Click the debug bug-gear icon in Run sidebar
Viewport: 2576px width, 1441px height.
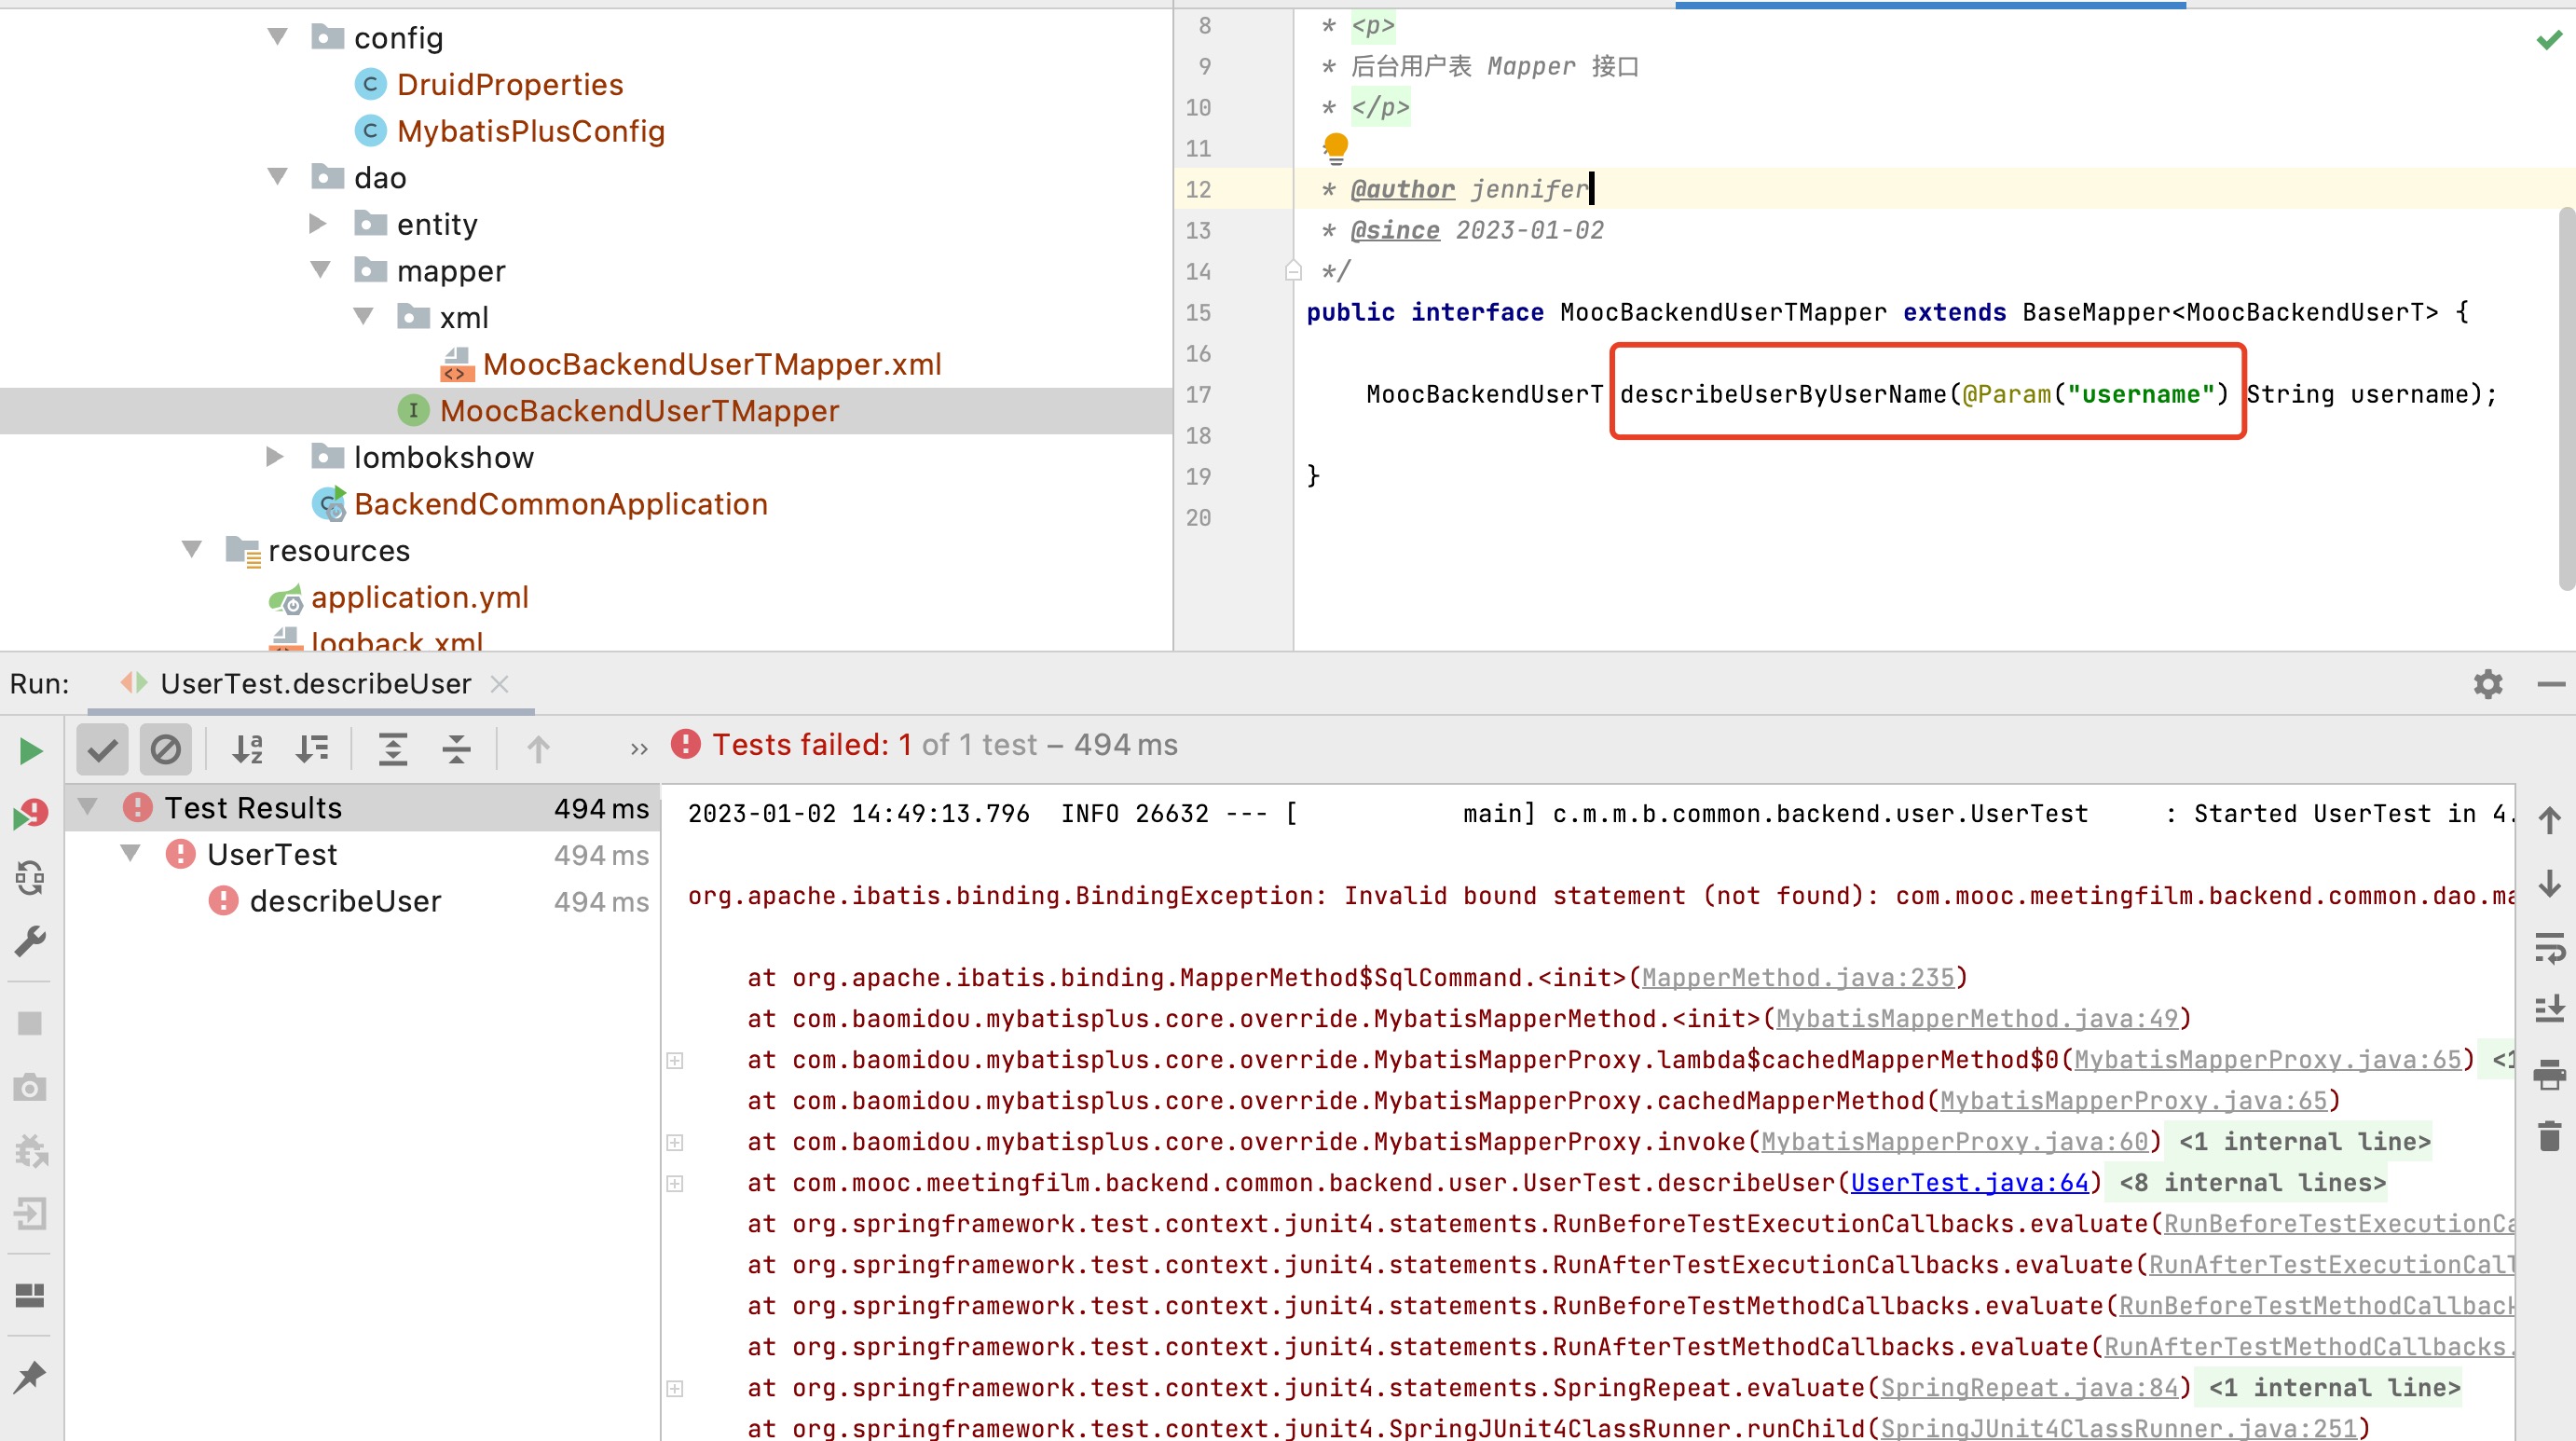tap(30, 1151)
